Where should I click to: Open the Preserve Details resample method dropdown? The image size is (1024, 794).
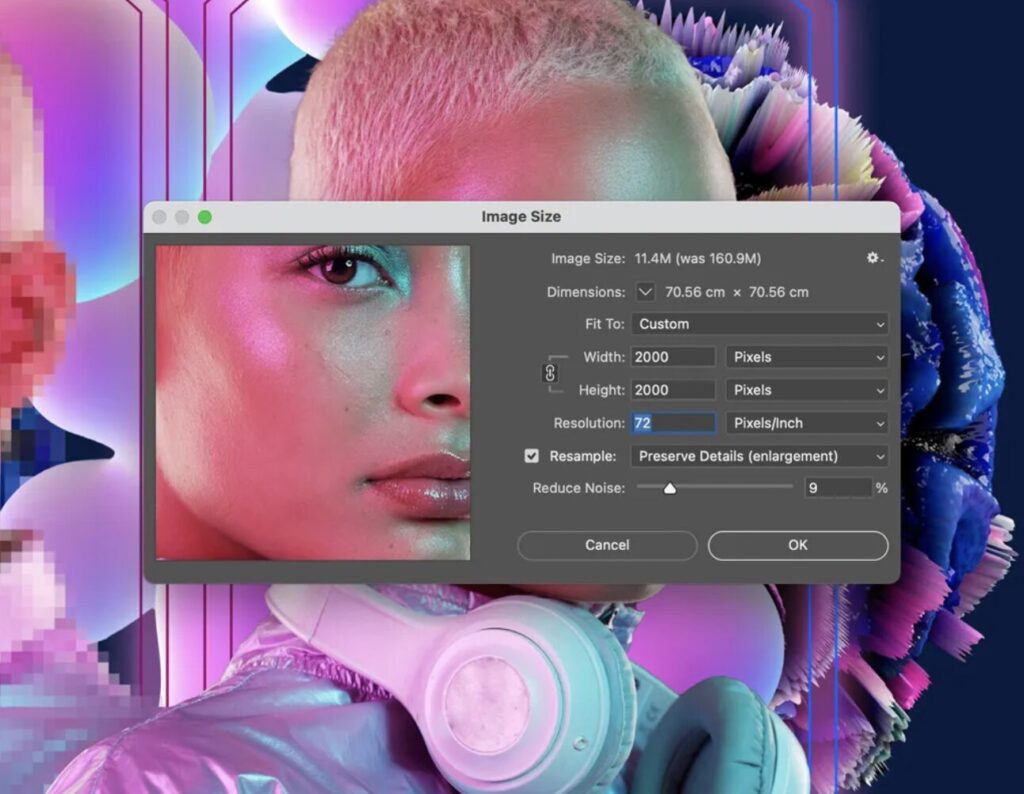pos(759,456)
